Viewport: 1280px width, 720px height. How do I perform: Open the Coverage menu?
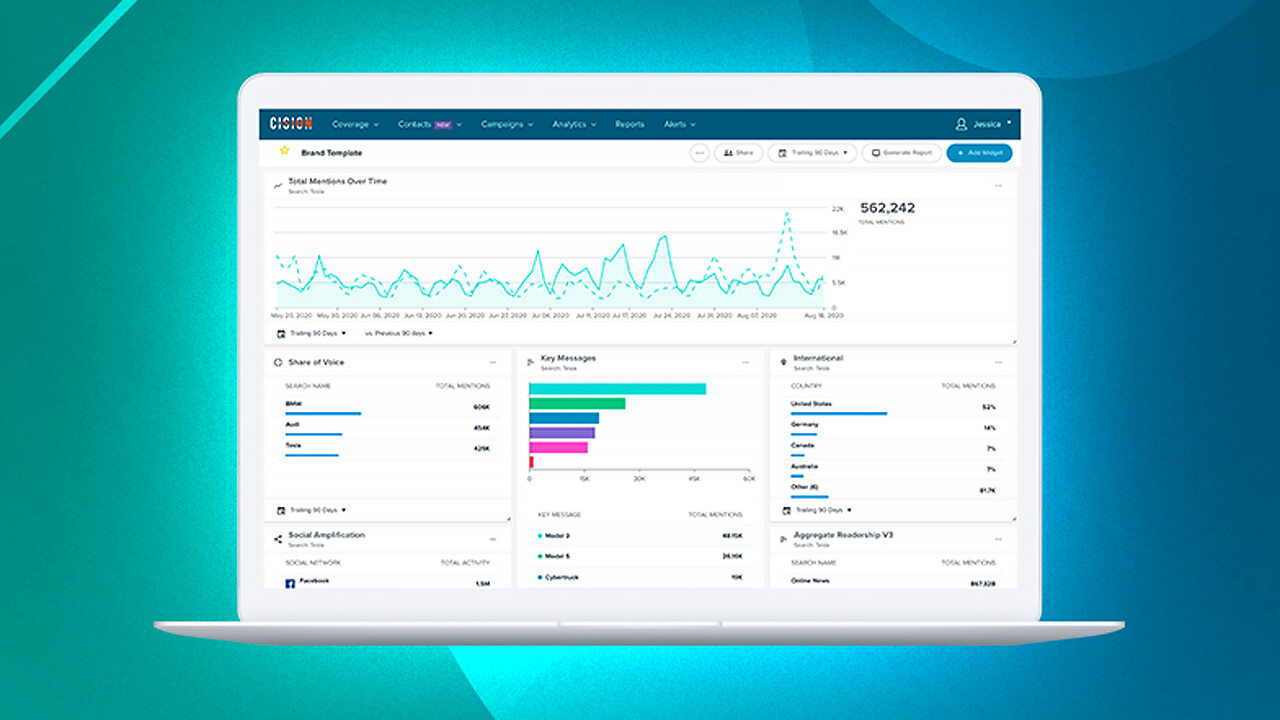tap(356, 124)
